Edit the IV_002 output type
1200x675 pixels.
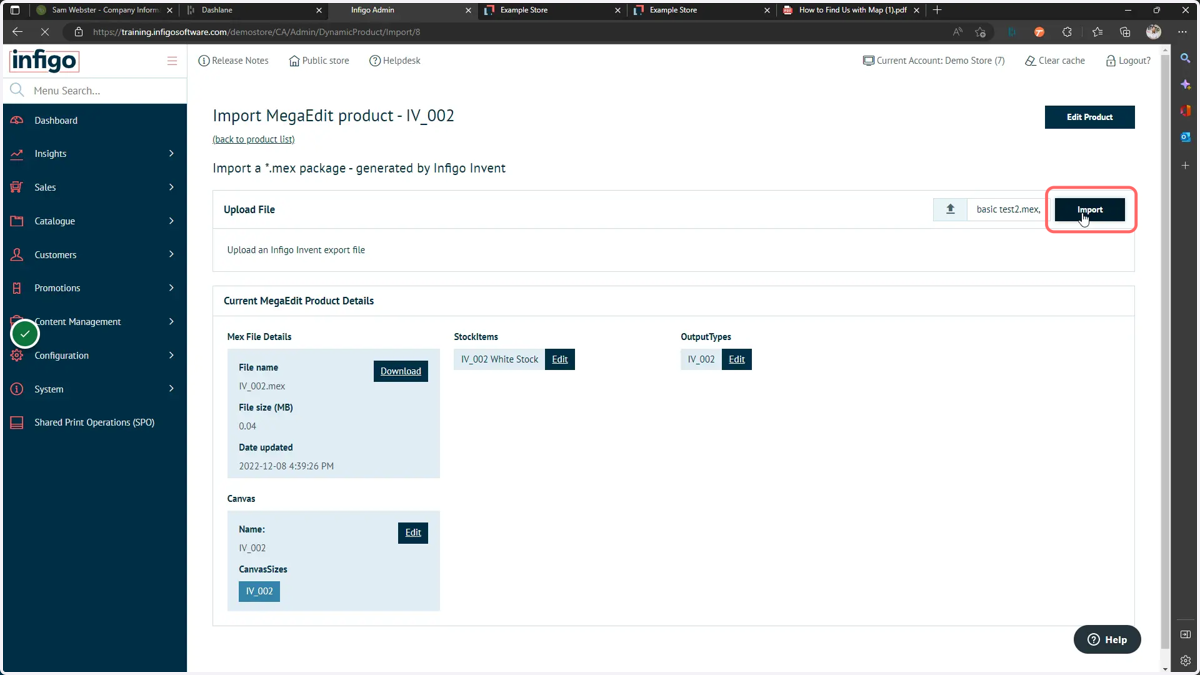737,359
